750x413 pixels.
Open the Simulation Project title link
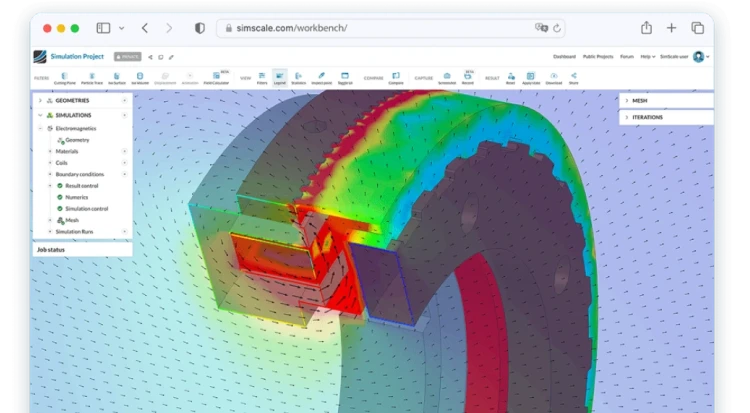(77, 56)
